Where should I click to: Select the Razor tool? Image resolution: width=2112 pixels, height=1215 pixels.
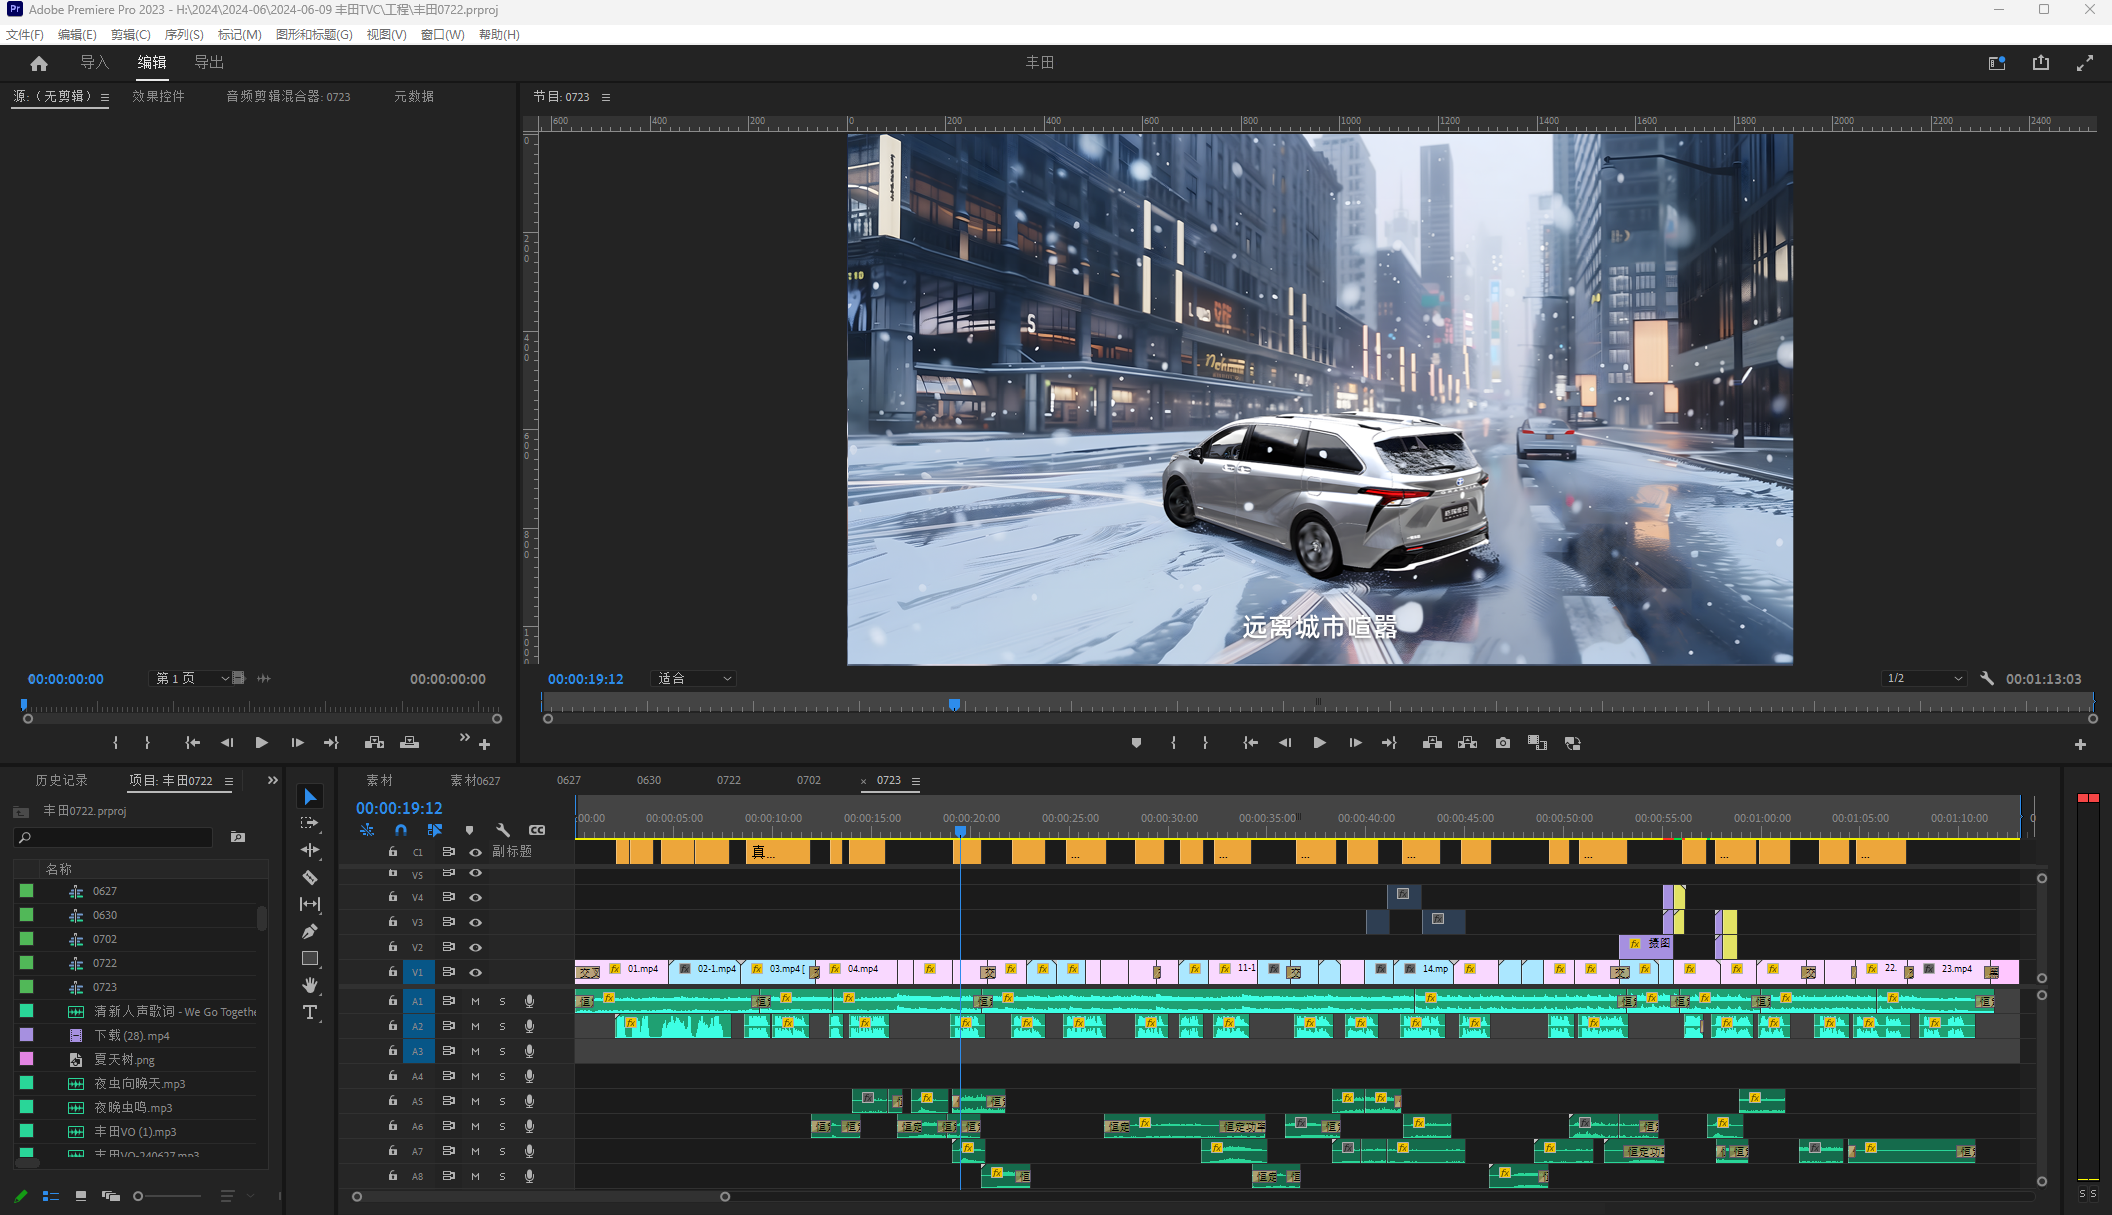point(310,877)
